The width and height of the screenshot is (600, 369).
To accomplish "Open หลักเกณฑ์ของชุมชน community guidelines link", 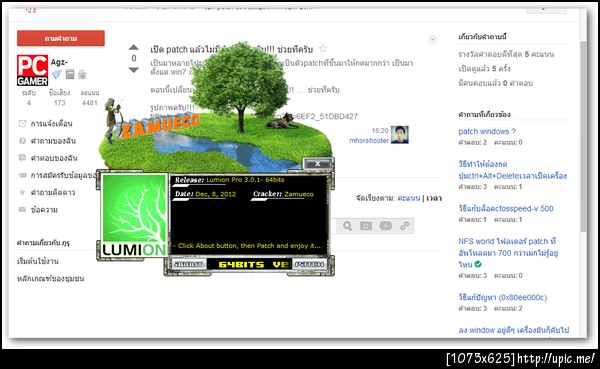I will pyautogui.click(x=51, y=278).
